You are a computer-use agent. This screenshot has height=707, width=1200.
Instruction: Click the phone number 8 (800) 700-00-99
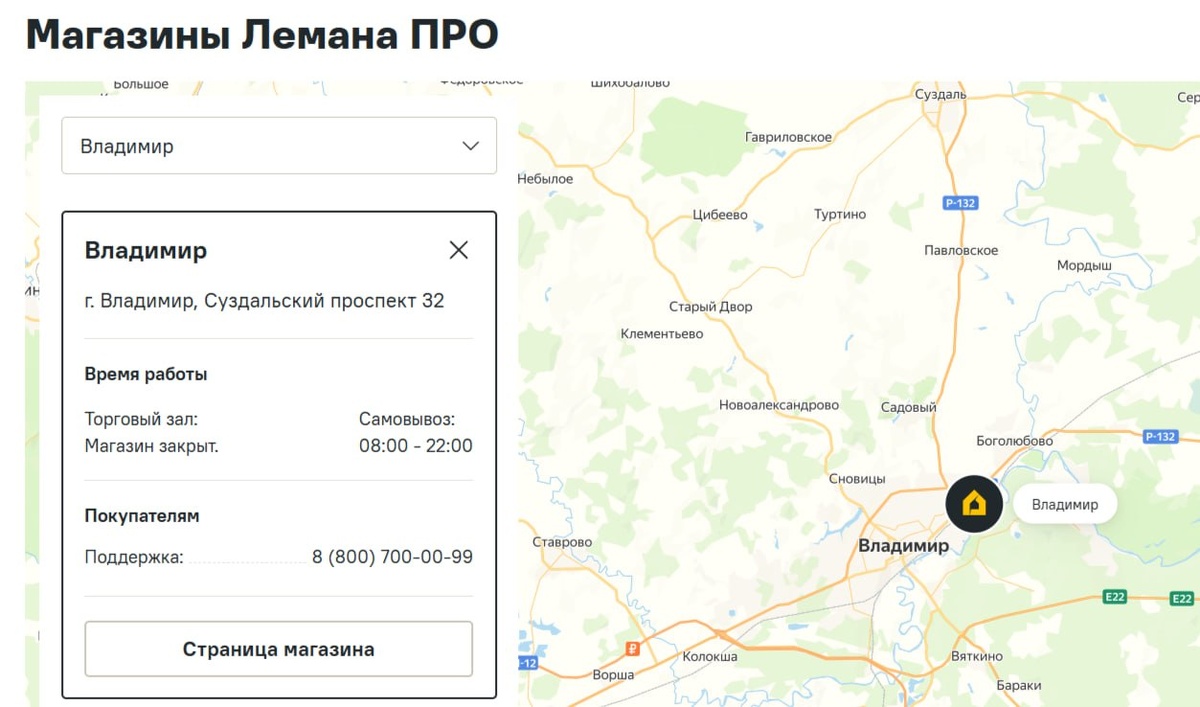click(x=392, y=557)
